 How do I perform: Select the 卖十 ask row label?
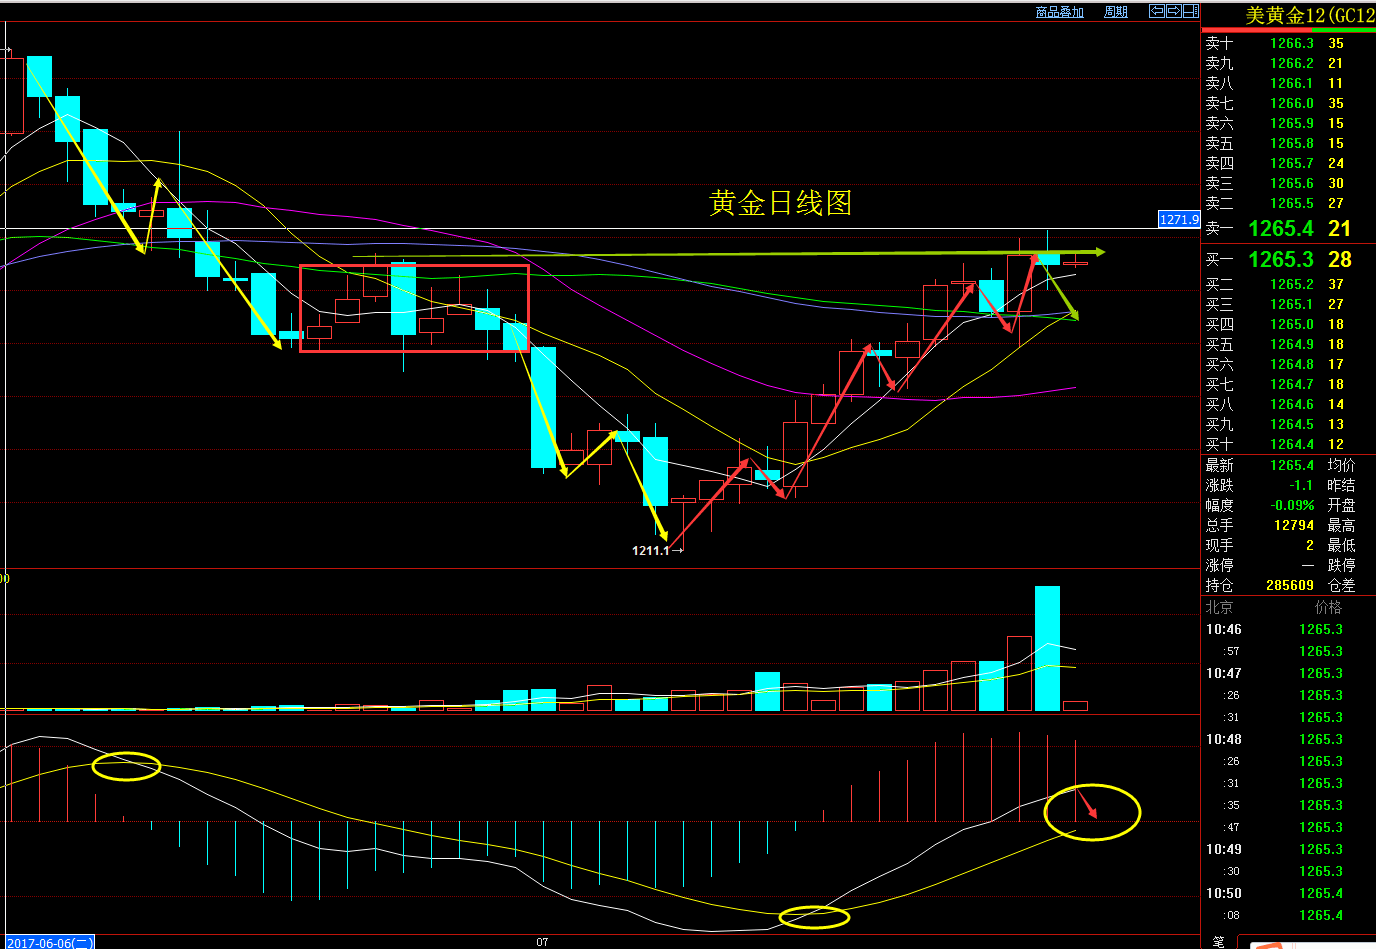pyautogui.click(x=1220, y=43)
